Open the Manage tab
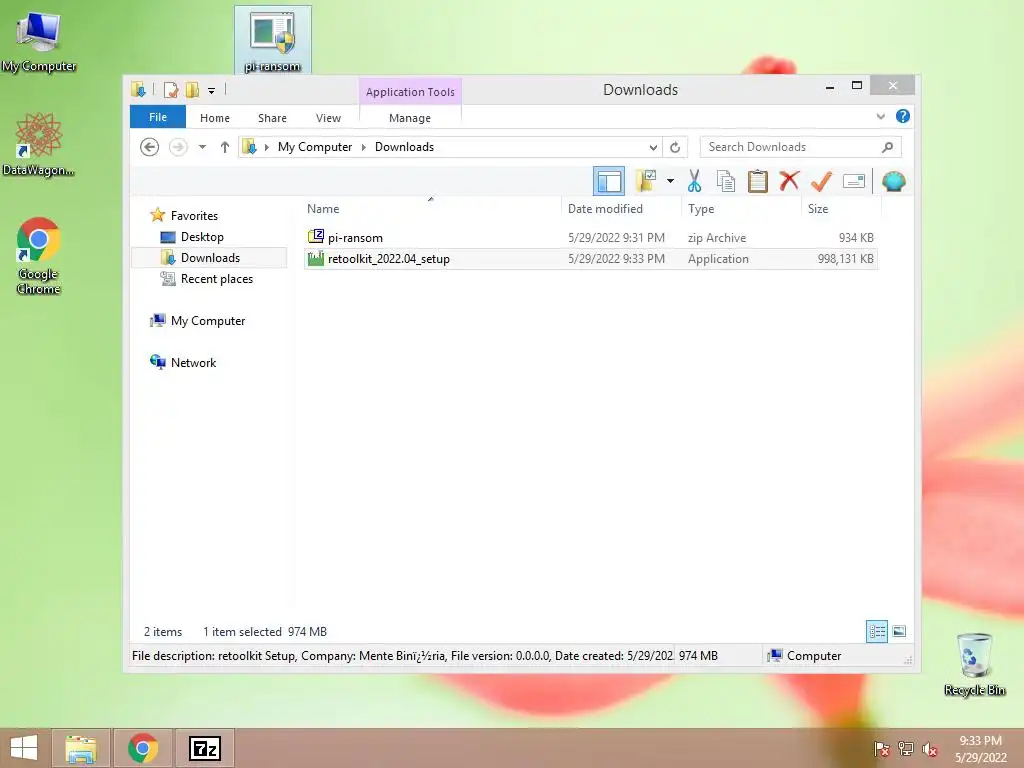The height and width of the screenshot is (768, 1024). (410, 118)
